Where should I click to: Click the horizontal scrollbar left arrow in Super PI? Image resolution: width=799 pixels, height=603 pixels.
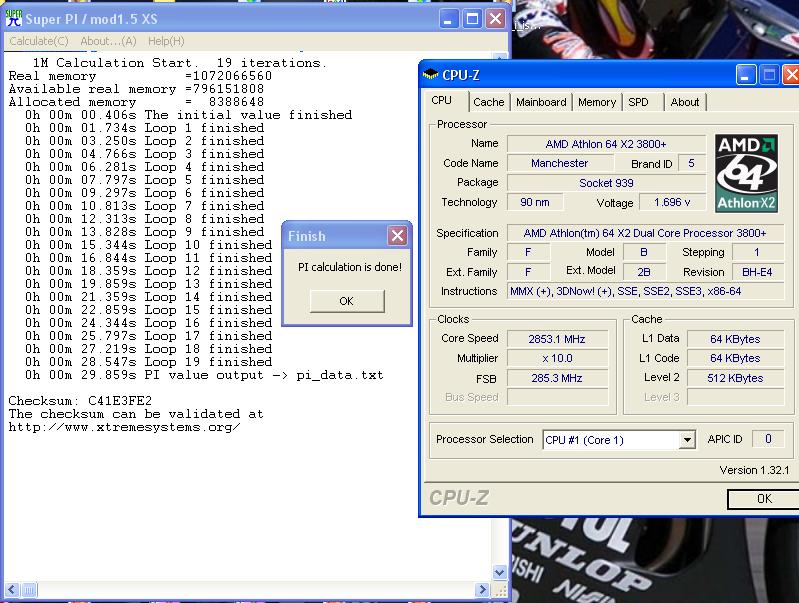pyautogui.click(x=12, y=590)
